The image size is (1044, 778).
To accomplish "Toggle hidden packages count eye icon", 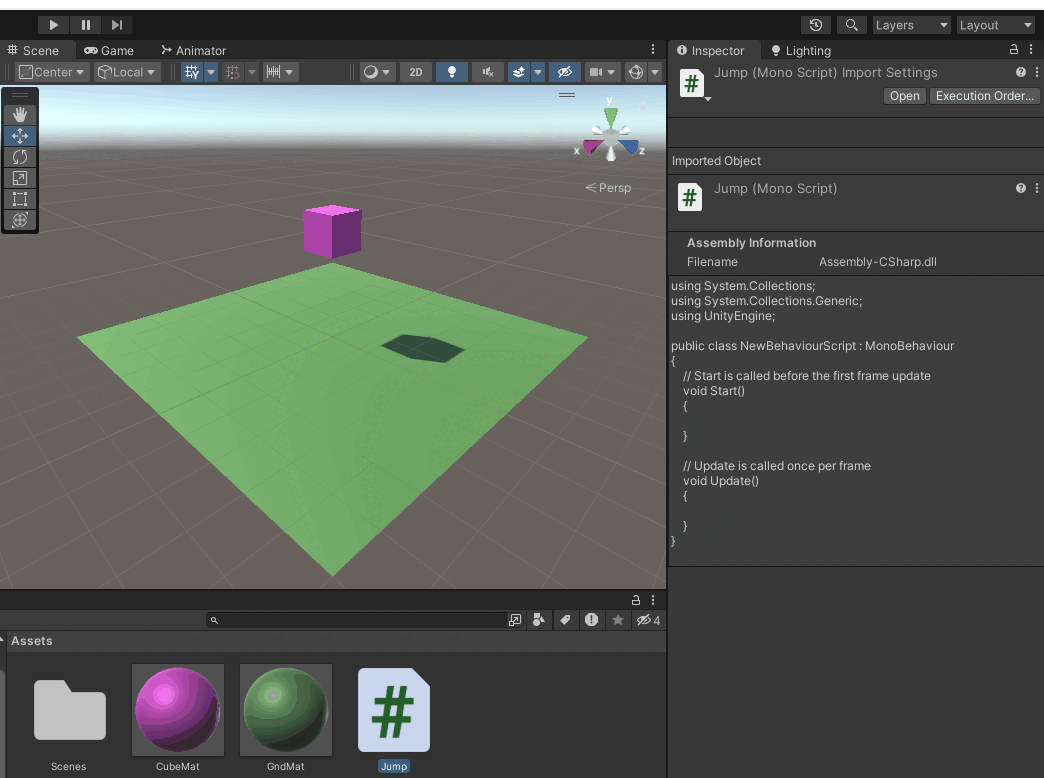I will 648,620.
